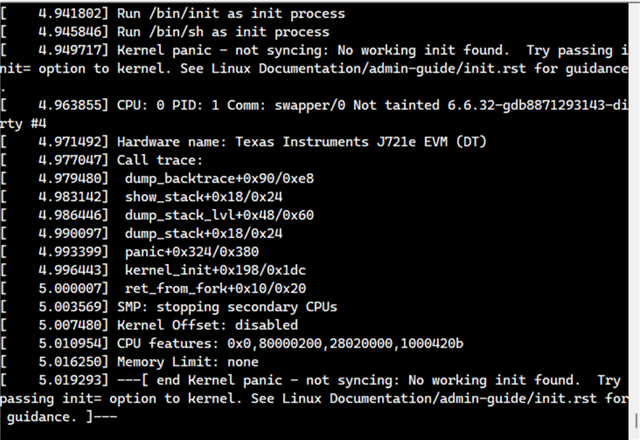Click the 'Call trace:' line
This screenshot has width=640, height=440.
coord(160,160)
